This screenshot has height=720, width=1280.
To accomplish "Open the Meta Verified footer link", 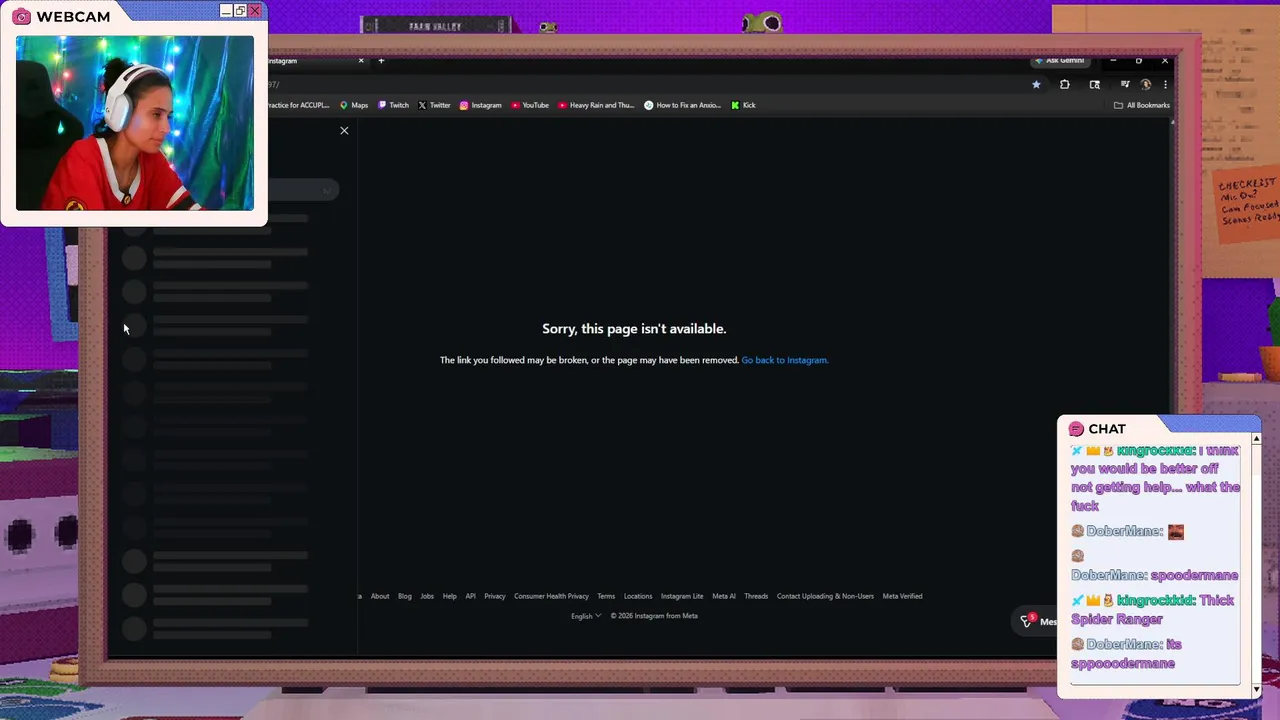I will 902,596.
